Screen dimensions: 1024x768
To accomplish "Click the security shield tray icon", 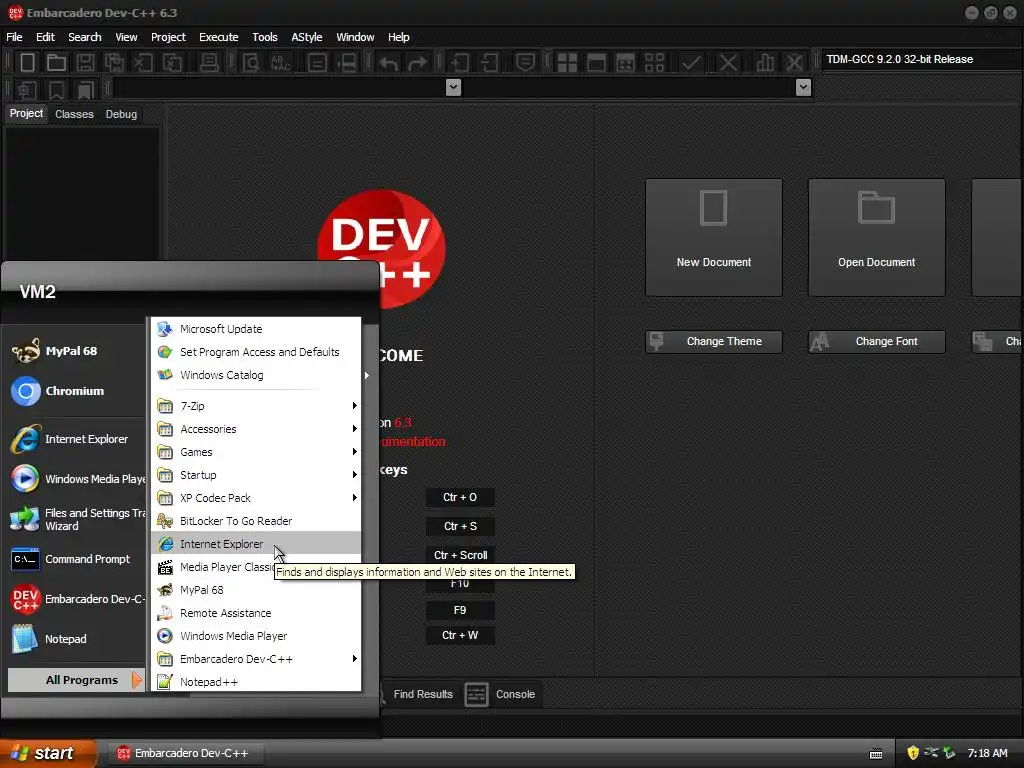I will coord(913,754).
